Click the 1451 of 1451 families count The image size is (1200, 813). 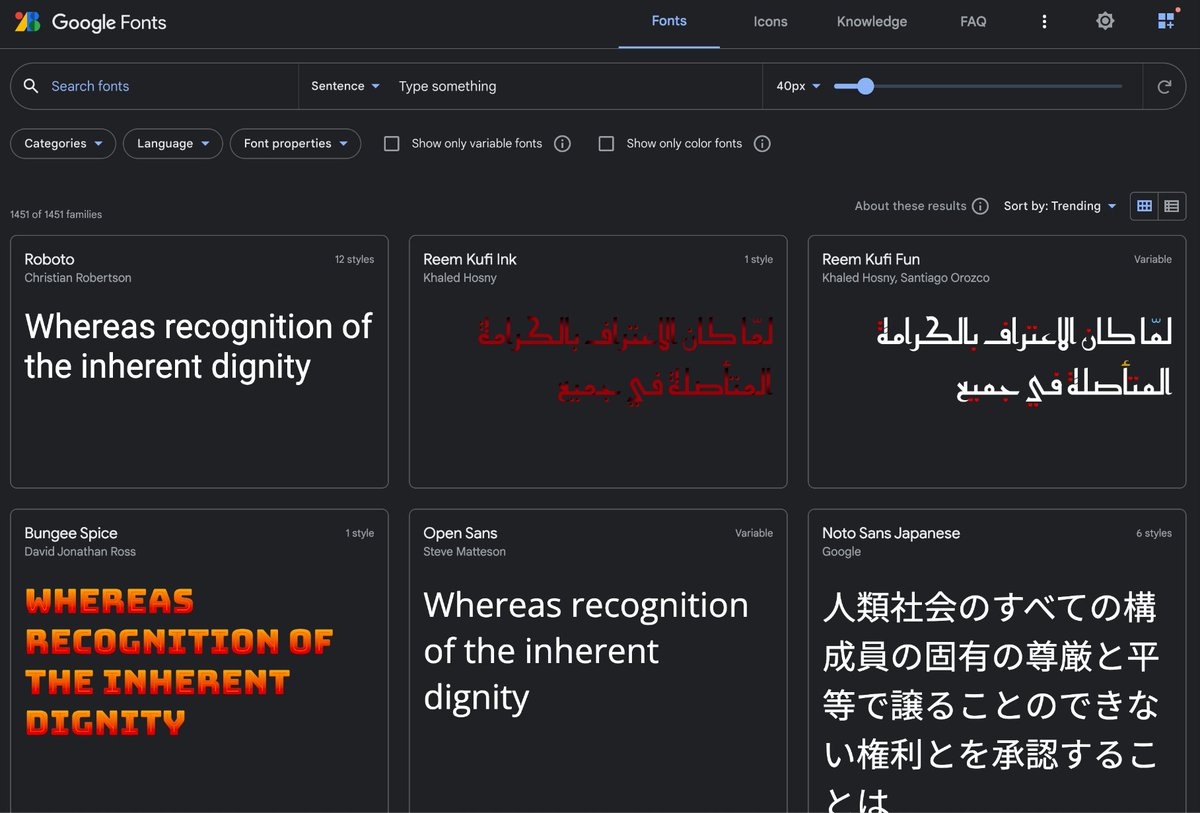click(56, 215)
